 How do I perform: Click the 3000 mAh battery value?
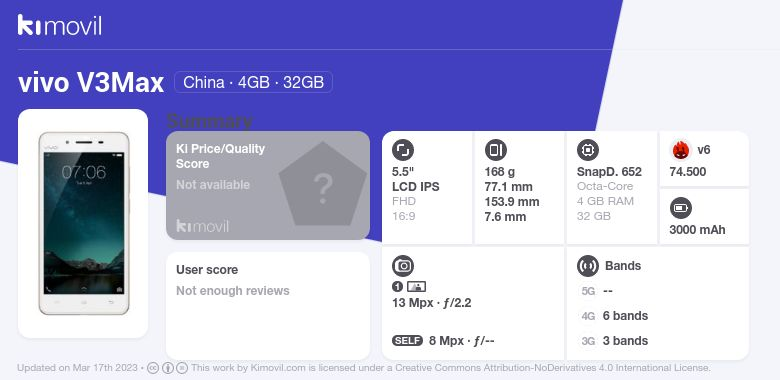pyautogui.click(x=697, y=230)
